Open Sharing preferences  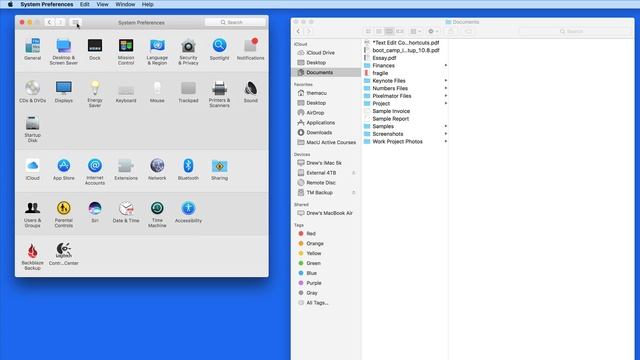coord(219,169)
